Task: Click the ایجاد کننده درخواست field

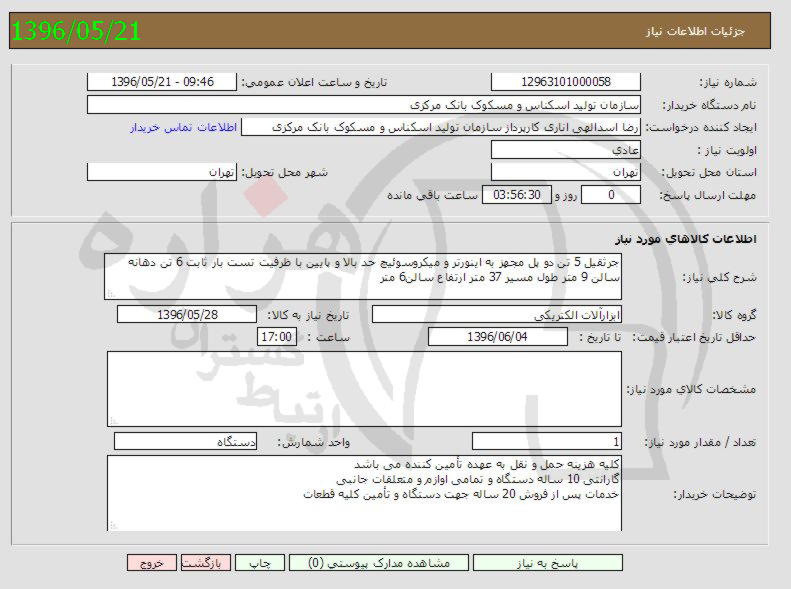Action: coord(441,127)
